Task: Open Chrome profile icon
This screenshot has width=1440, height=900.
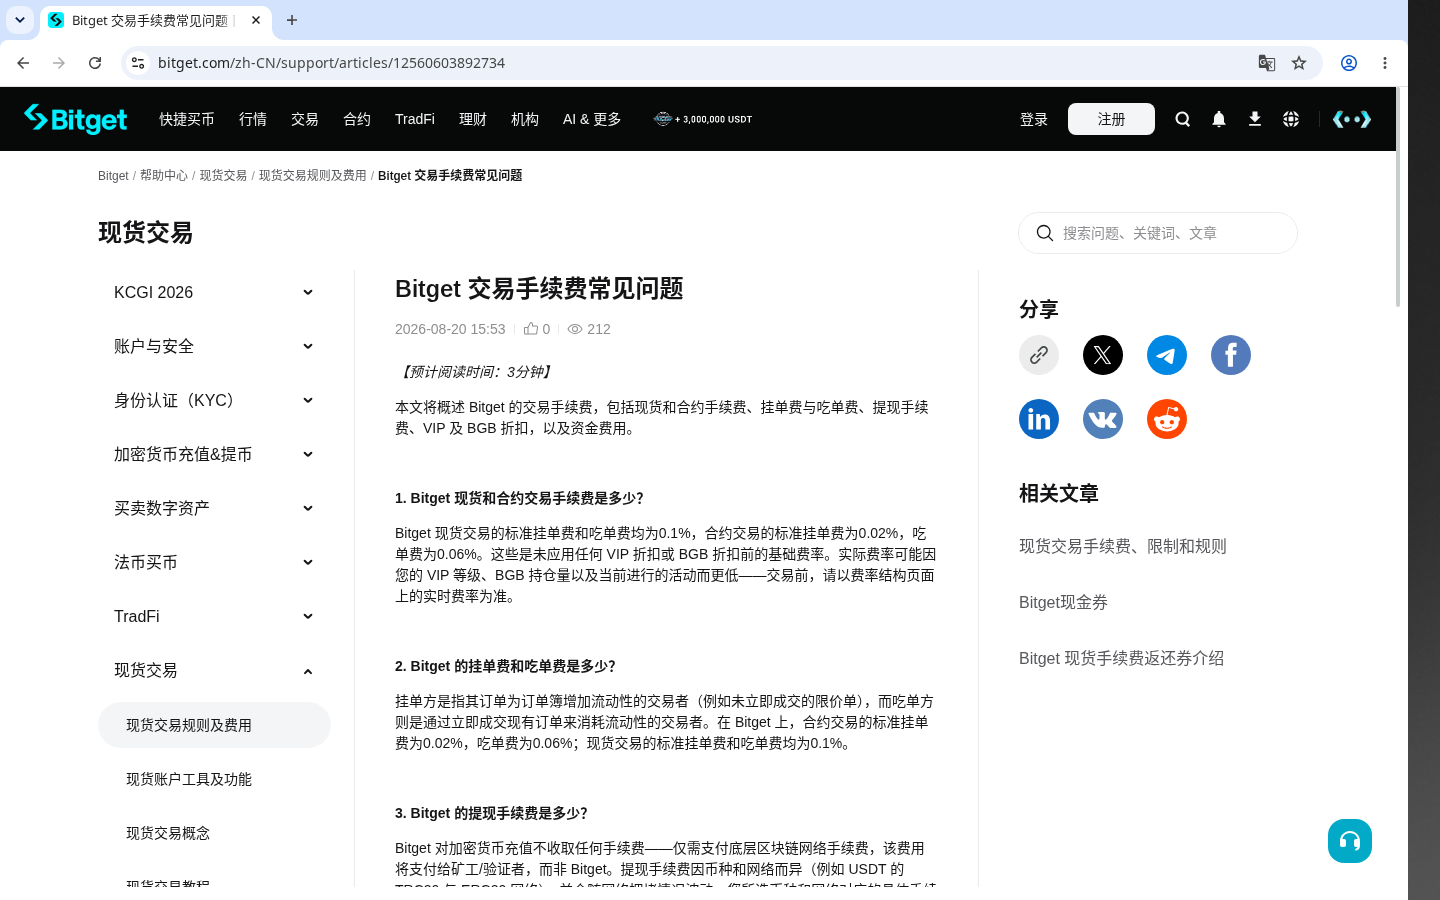Action: point(1349,63)
